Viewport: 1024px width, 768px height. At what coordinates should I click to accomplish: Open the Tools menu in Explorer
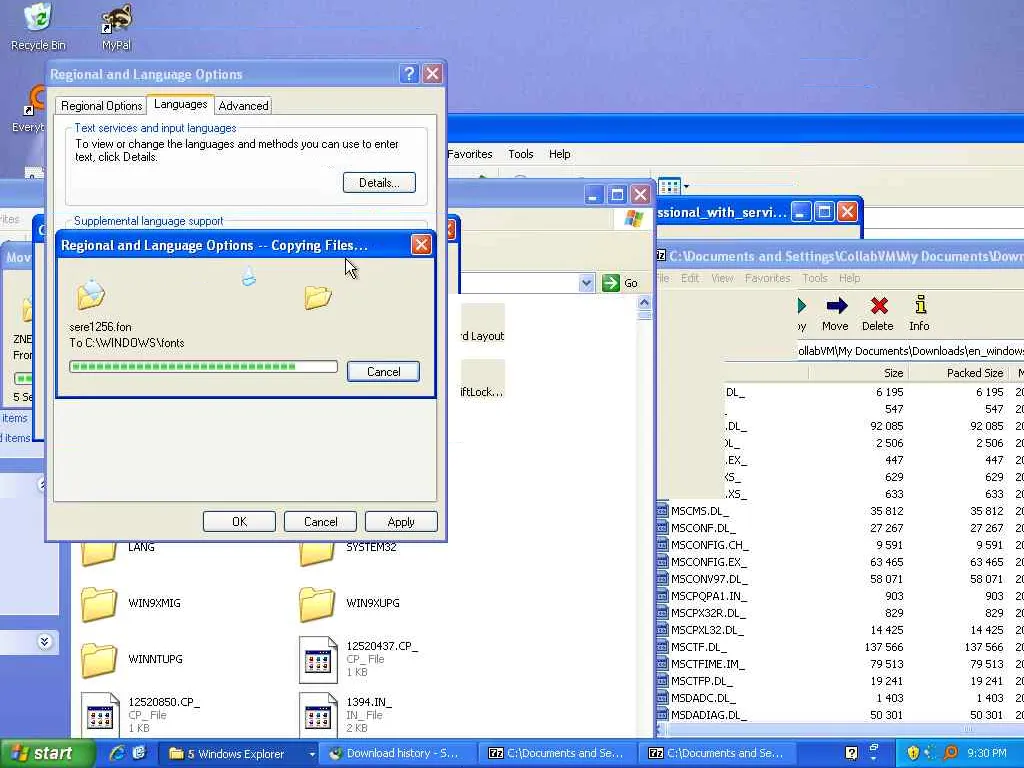pyautogui.click(x=520, y=154)
